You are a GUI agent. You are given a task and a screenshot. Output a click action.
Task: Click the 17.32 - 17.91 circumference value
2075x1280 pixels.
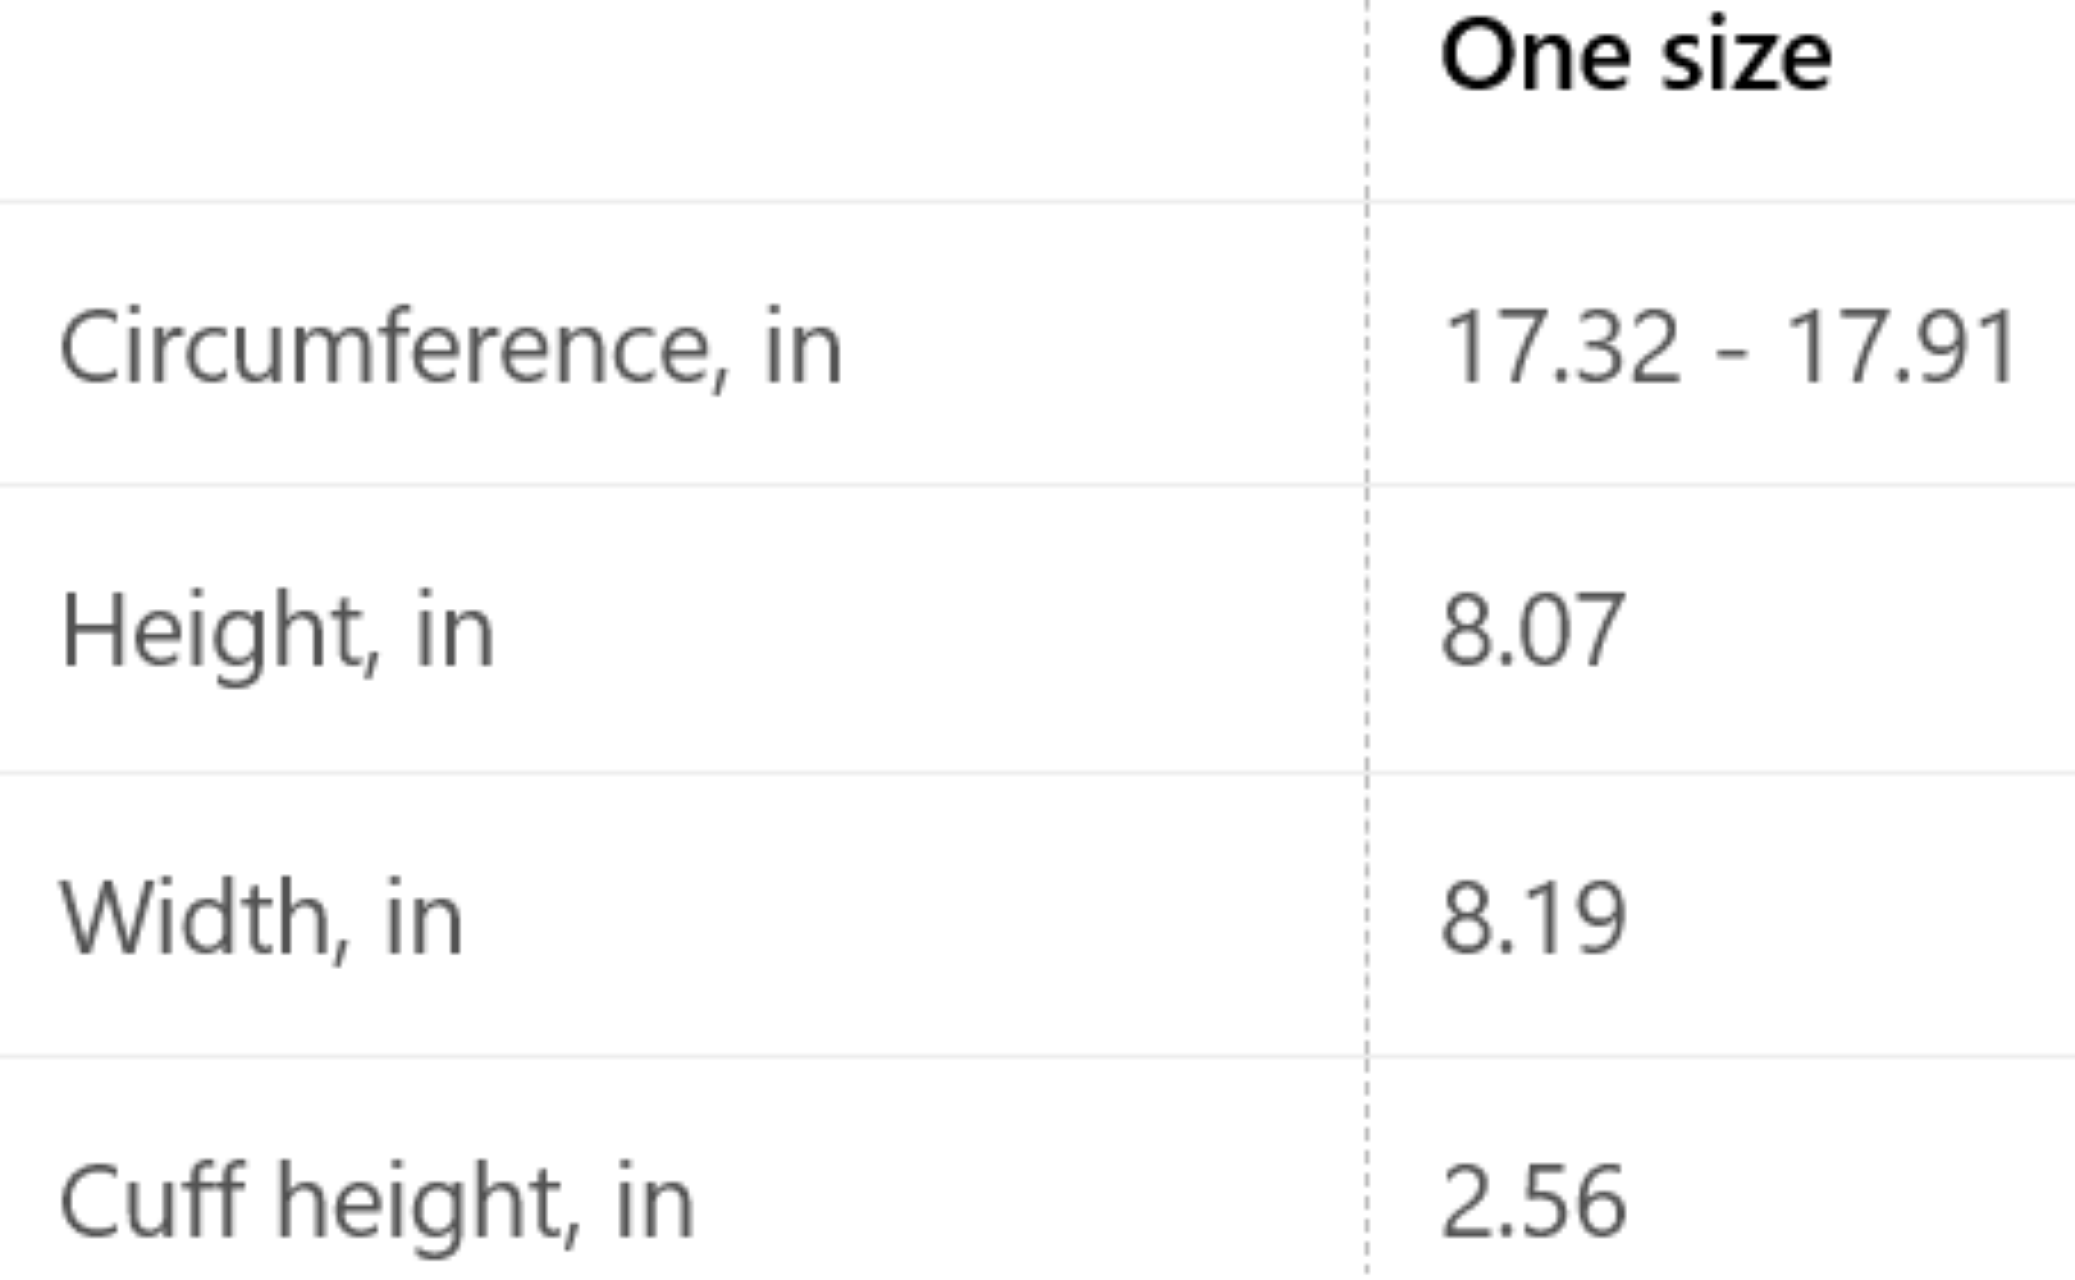[x=1729, y=347]
